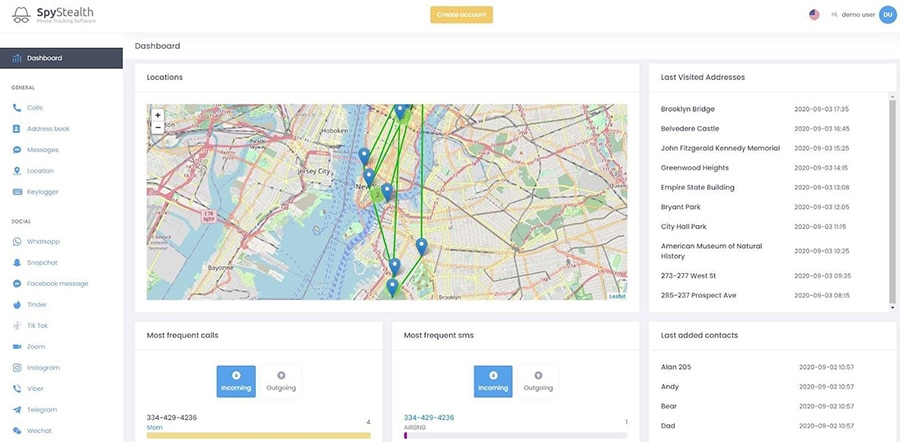Click the Last Visited Addresses scrollbar
This screenshot has height=442, width=900.
click(892, 201)
